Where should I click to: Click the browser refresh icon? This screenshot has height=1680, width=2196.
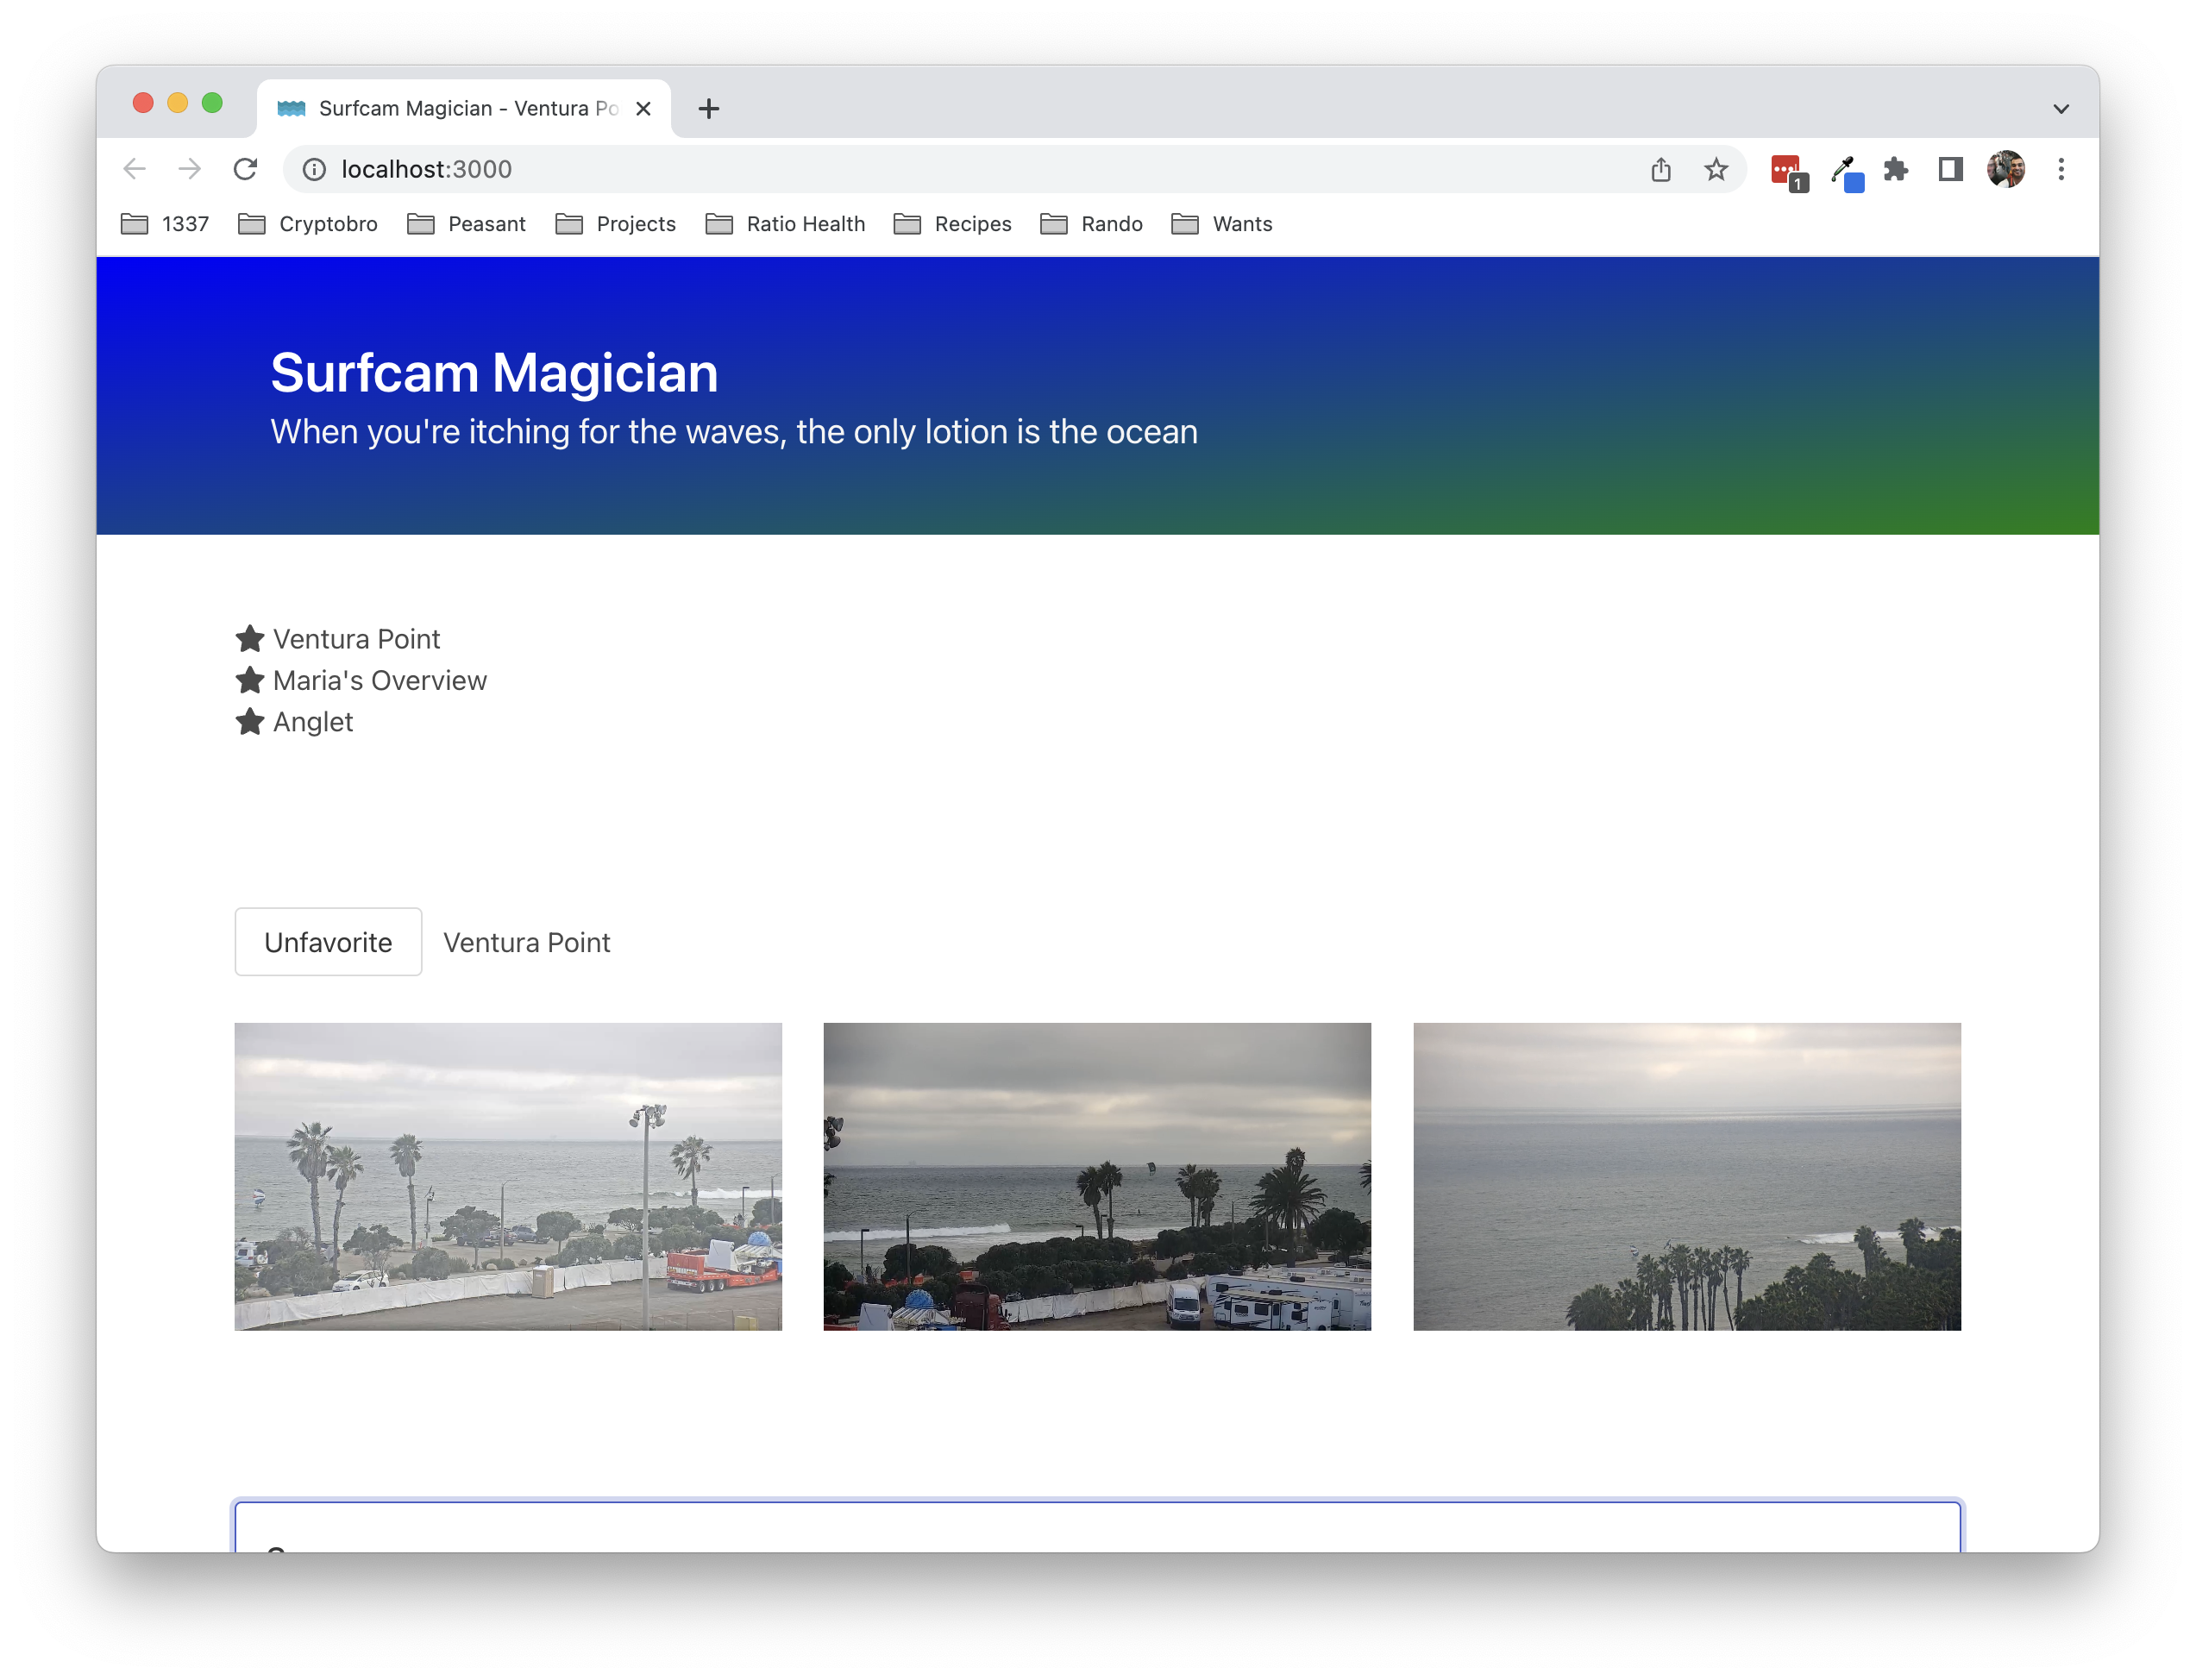[248, 167]
